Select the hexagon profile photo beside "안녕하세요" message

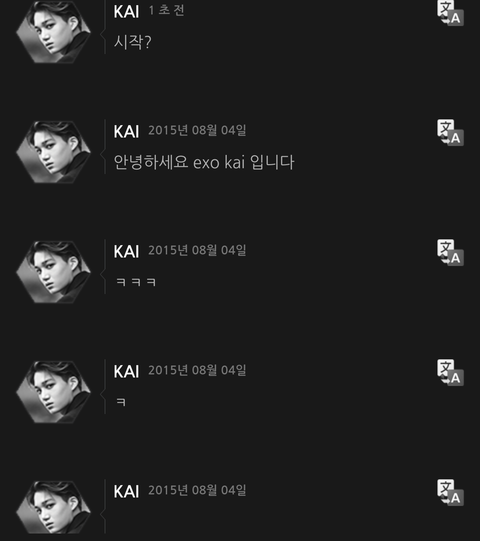[x=53, y=152]
